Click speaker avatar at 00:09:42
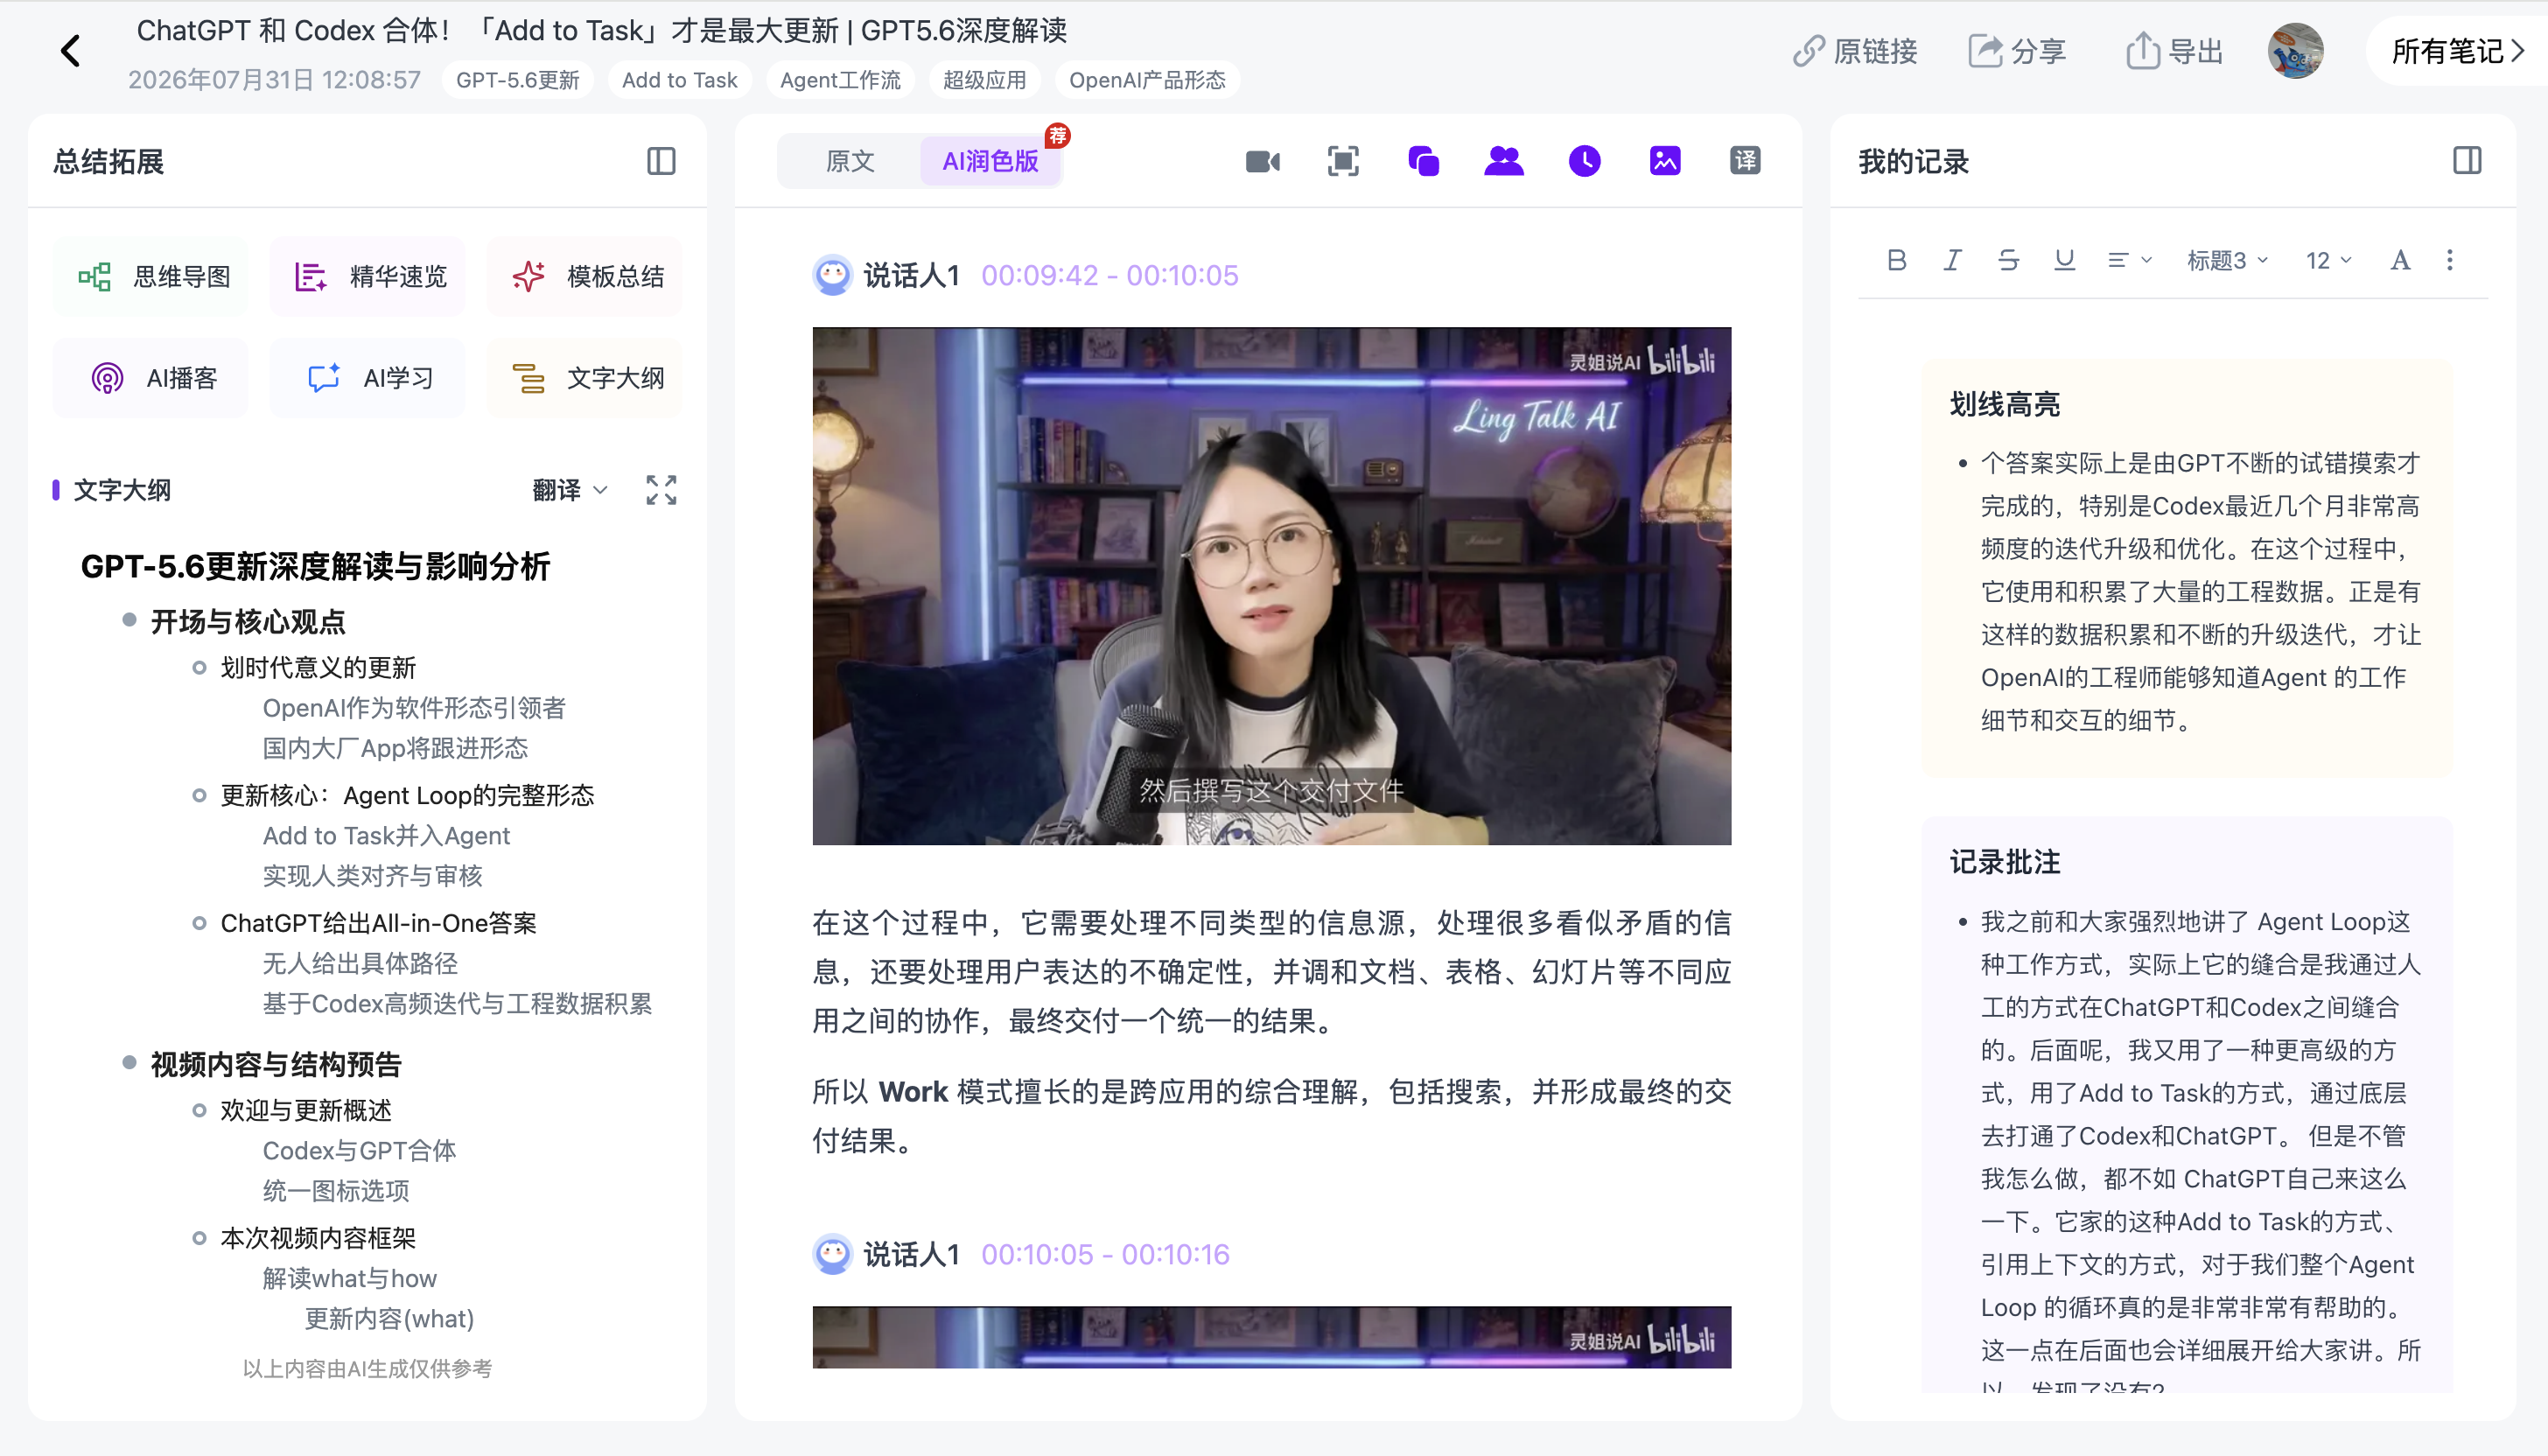 pyautogui.click(x=832, y=275)
